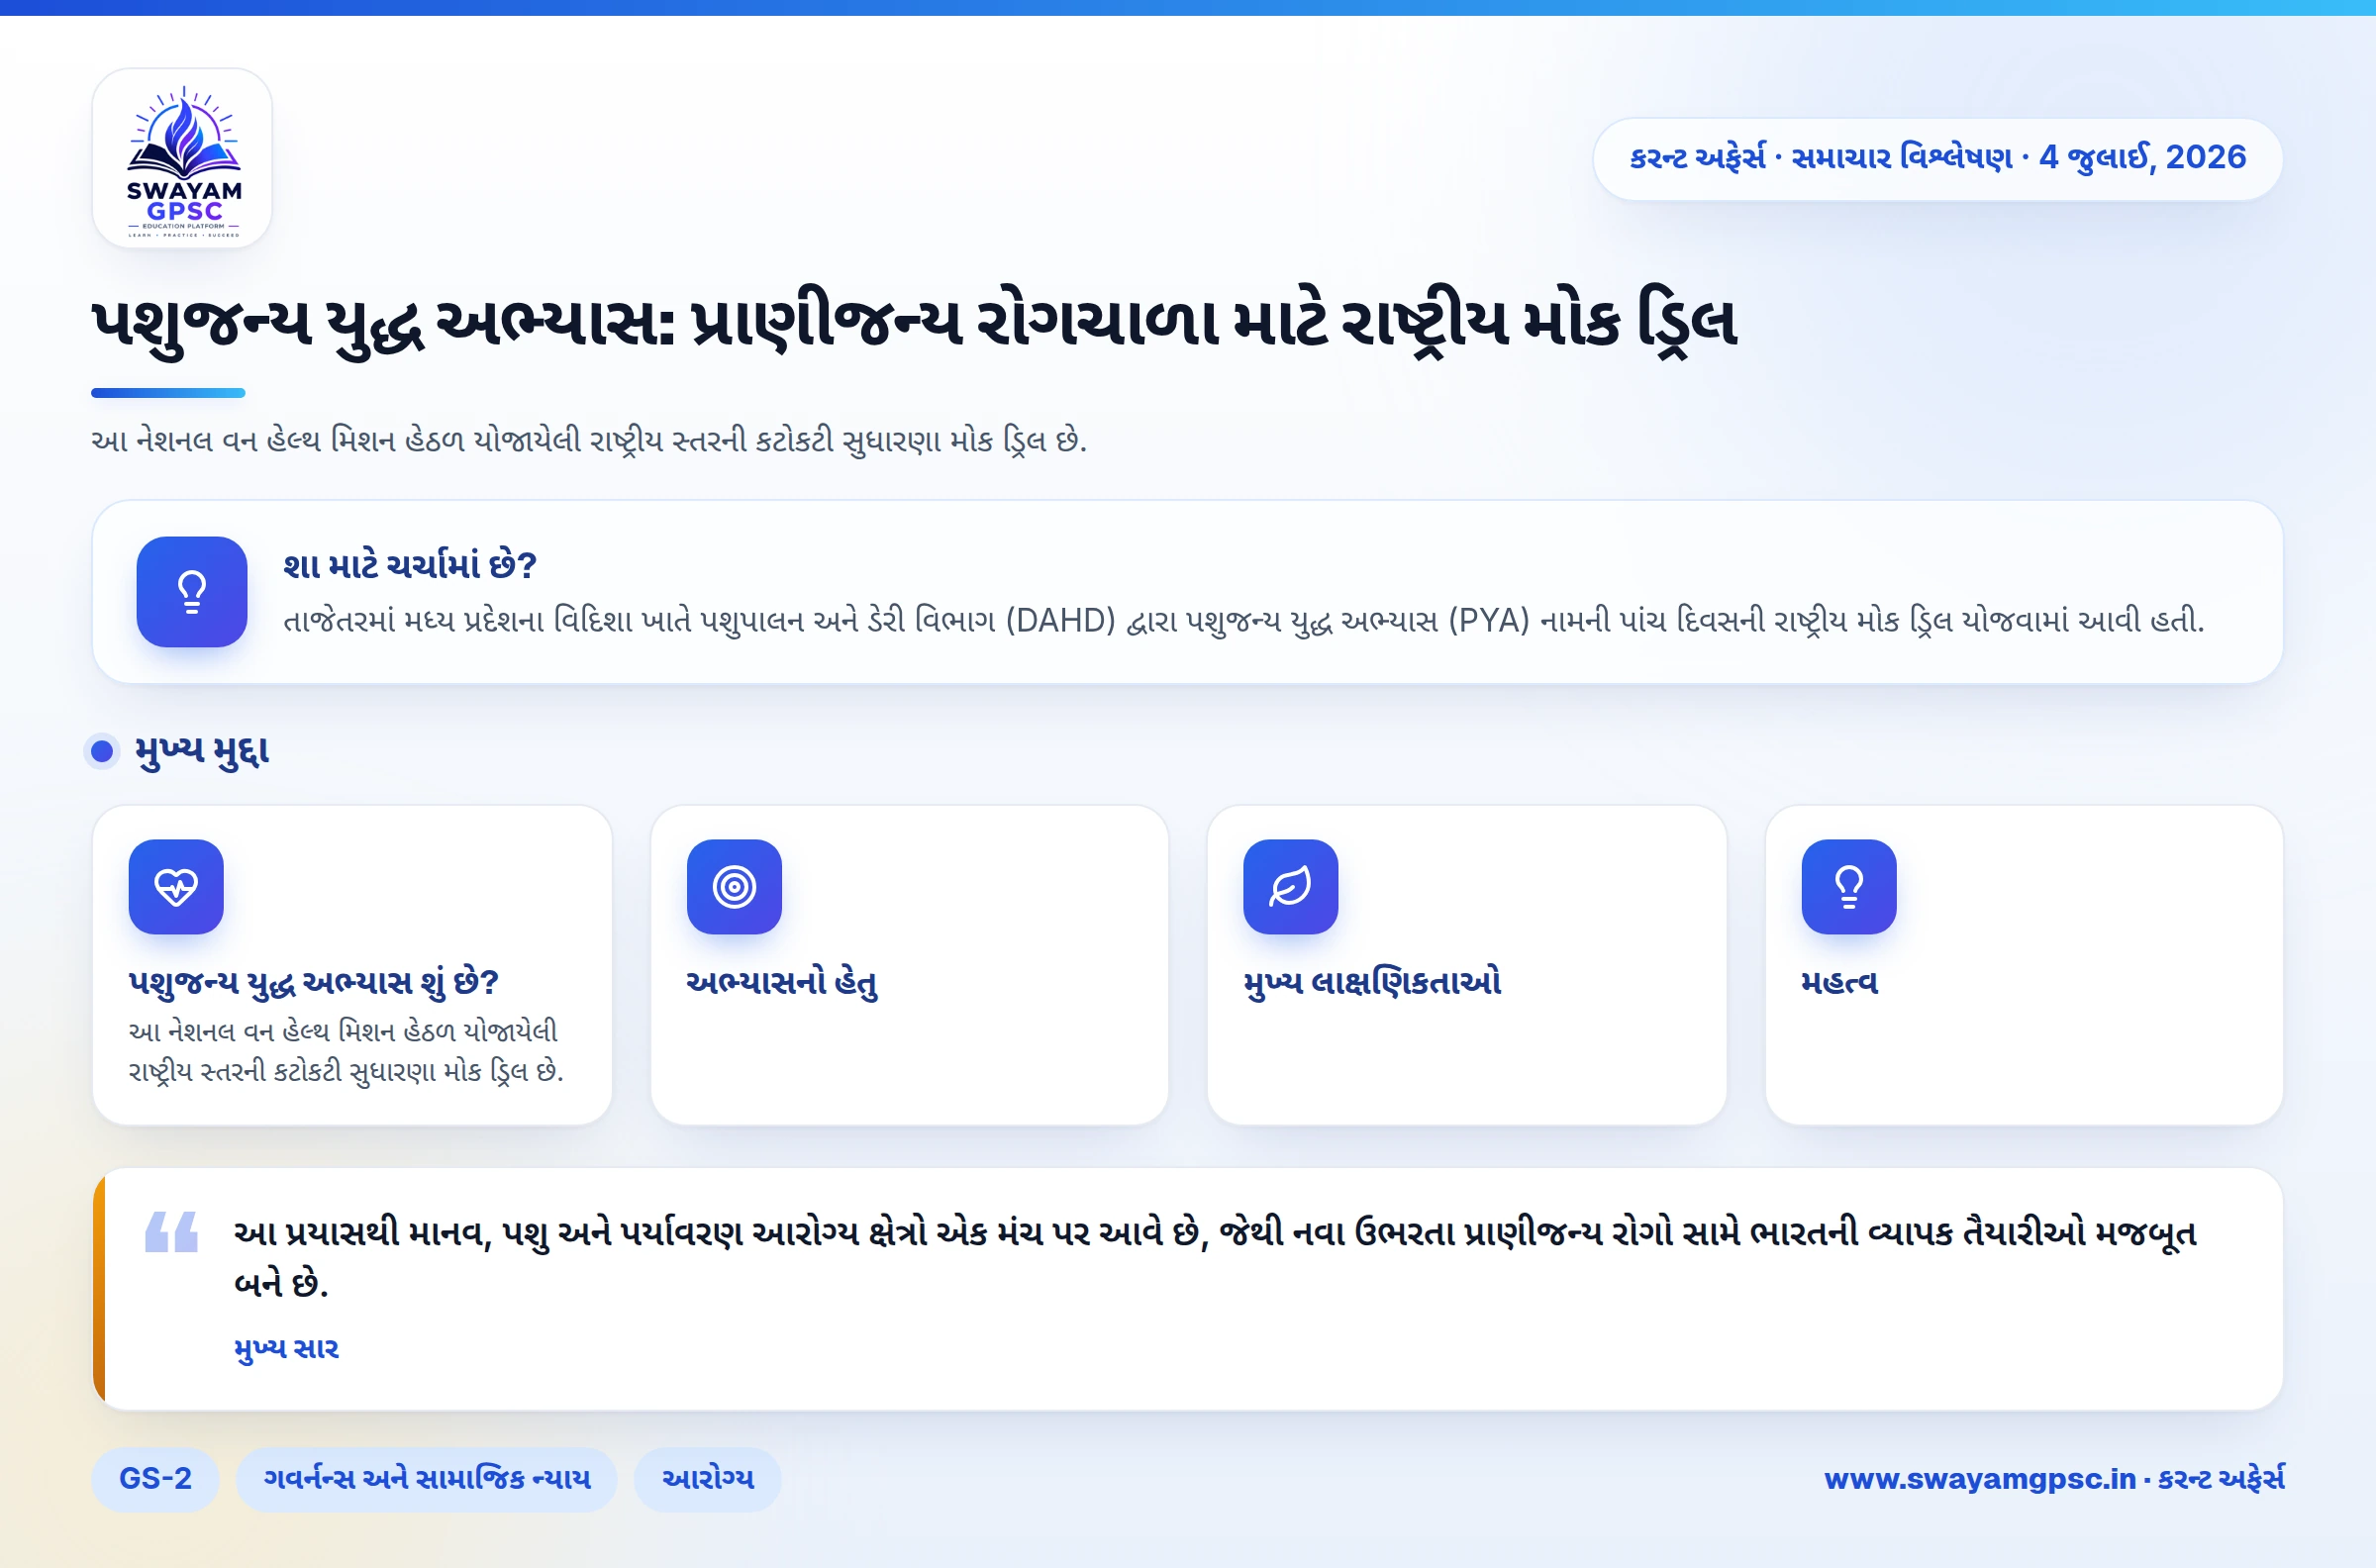This screenshot has width=2376, height=1568.
Task: Click the subtitle sentence below the headline
Action: 589,441
